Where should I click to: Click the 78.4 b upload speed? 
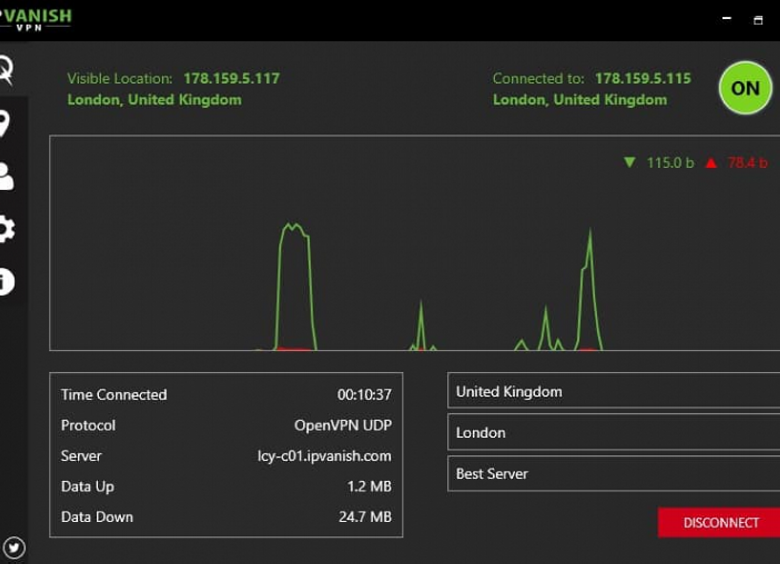(x=748, y=163)
